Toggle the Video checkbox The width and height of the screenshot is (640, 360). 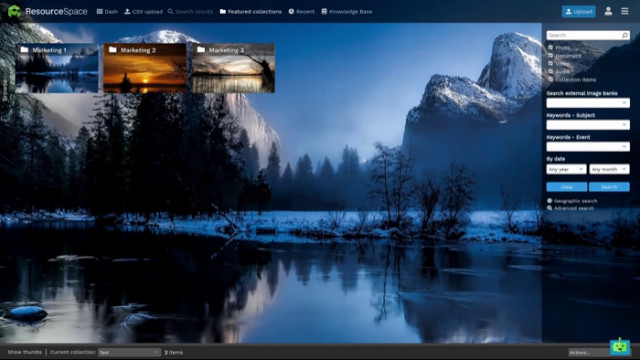pos(550,64)
